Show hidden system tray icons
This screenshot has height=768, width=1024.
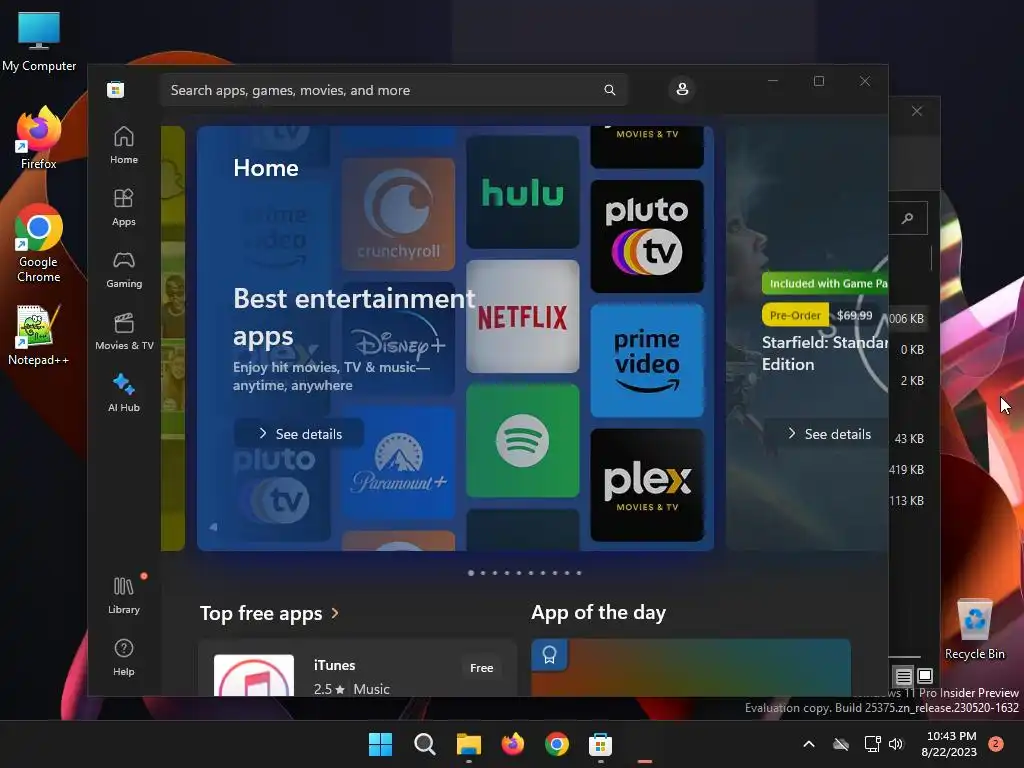pyautogui.click(x=808, y=744)
